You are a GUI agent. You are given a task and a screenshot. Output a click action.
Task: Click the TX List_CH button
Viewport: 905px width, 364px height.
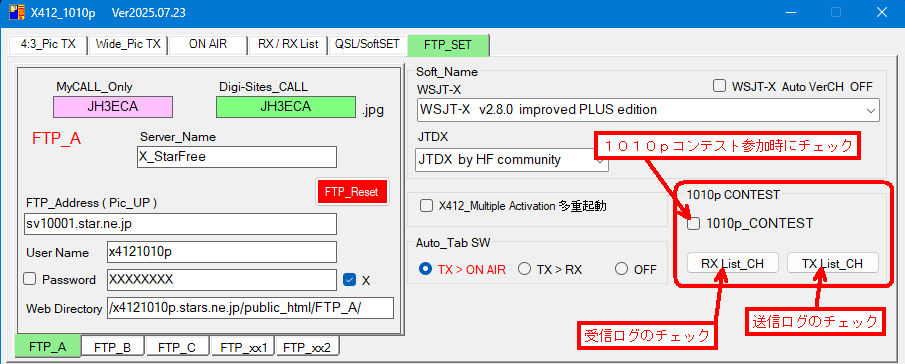click(833, 263)
